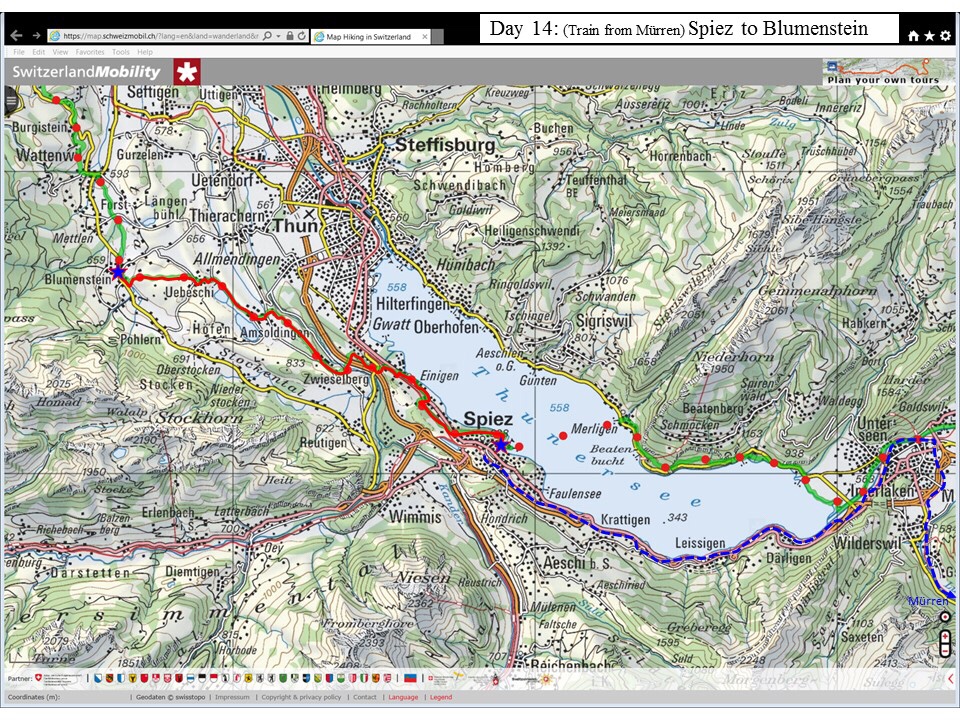Click the browser Back arrow
The width and height of the screenshot is (960, 720).
pyautogui.click(x=16, y=36)
